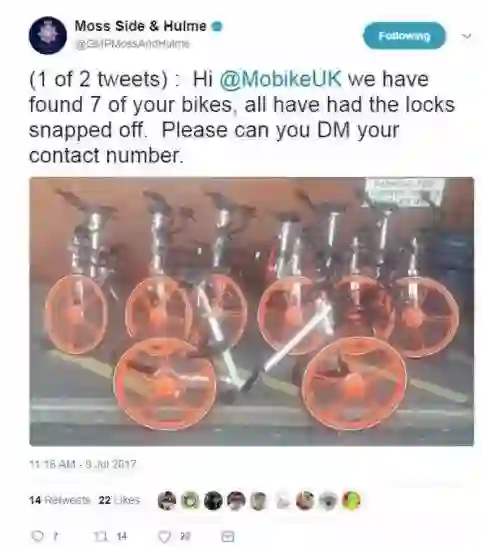The image size is (482, 549).
Task: View the 14 Retweets list
Action: 59,500
